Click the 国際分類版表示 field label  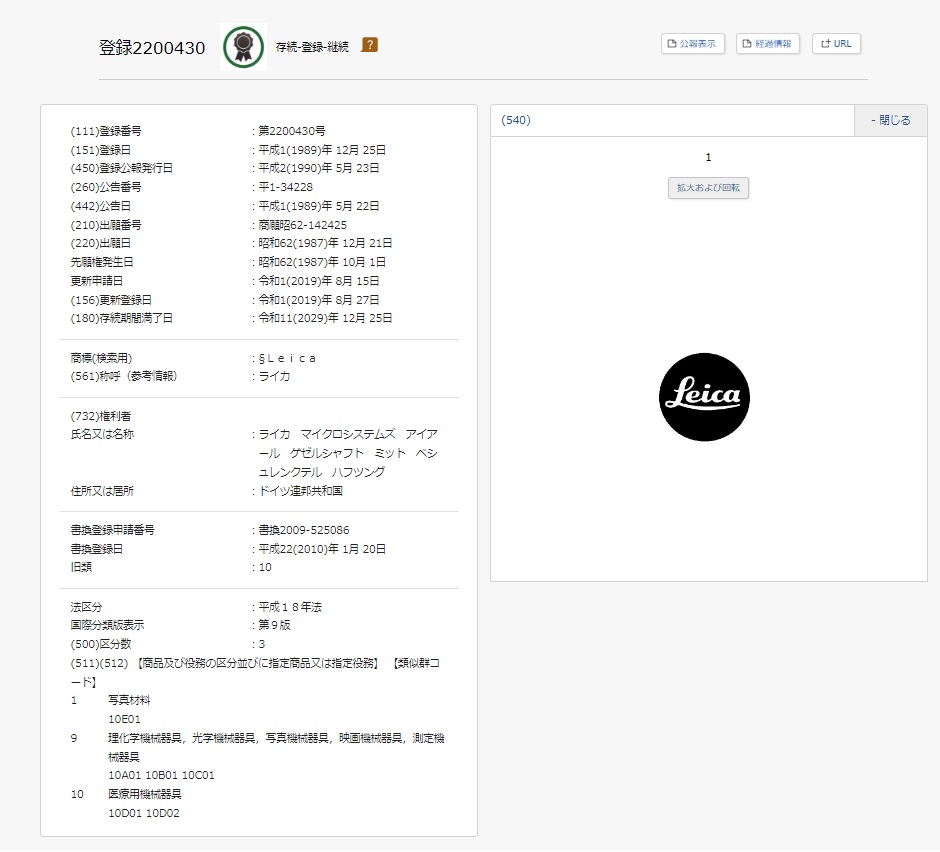107,625
